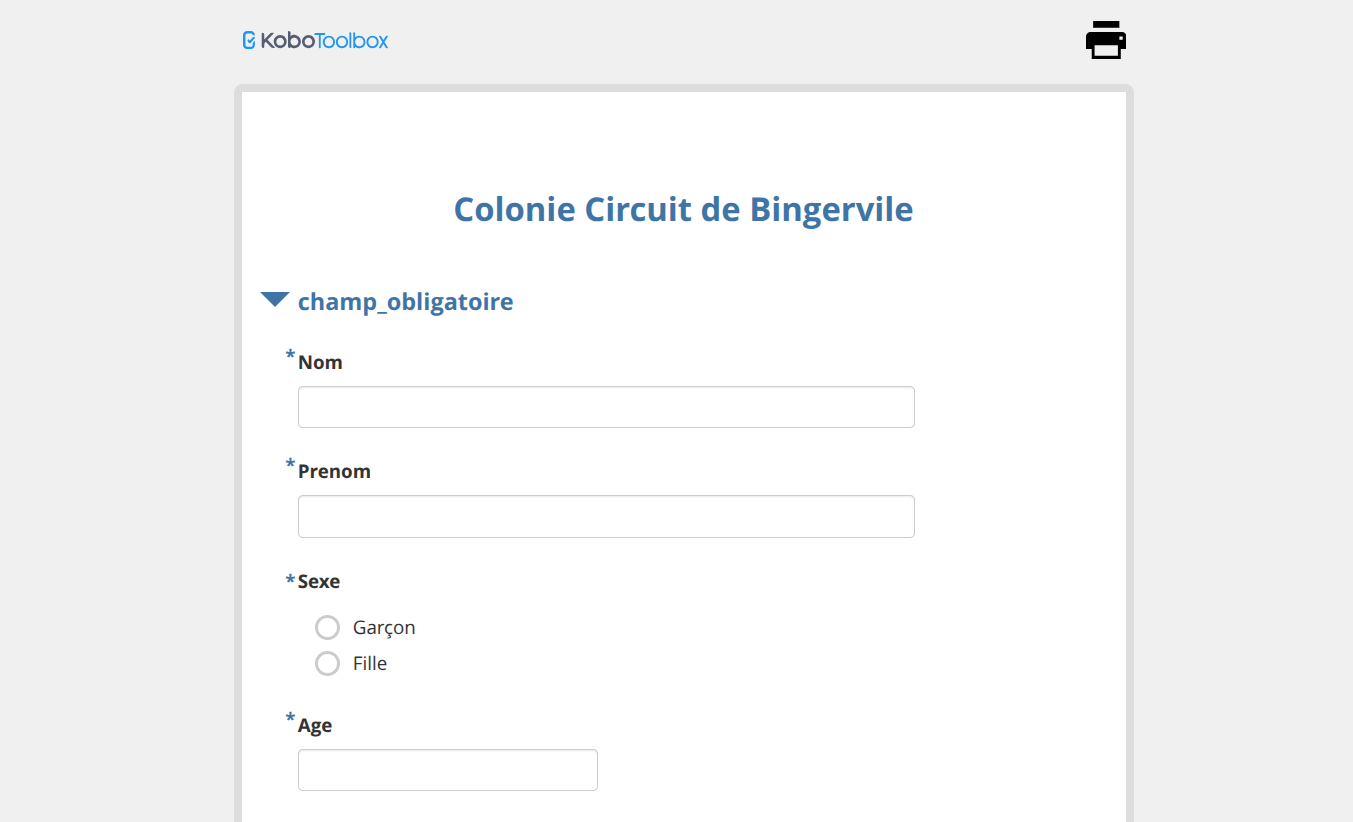This screenshot has height=822, width=1353.
Task: Collapse the champ_obligatoire group triangle
Action: click(x=275, y=300)
